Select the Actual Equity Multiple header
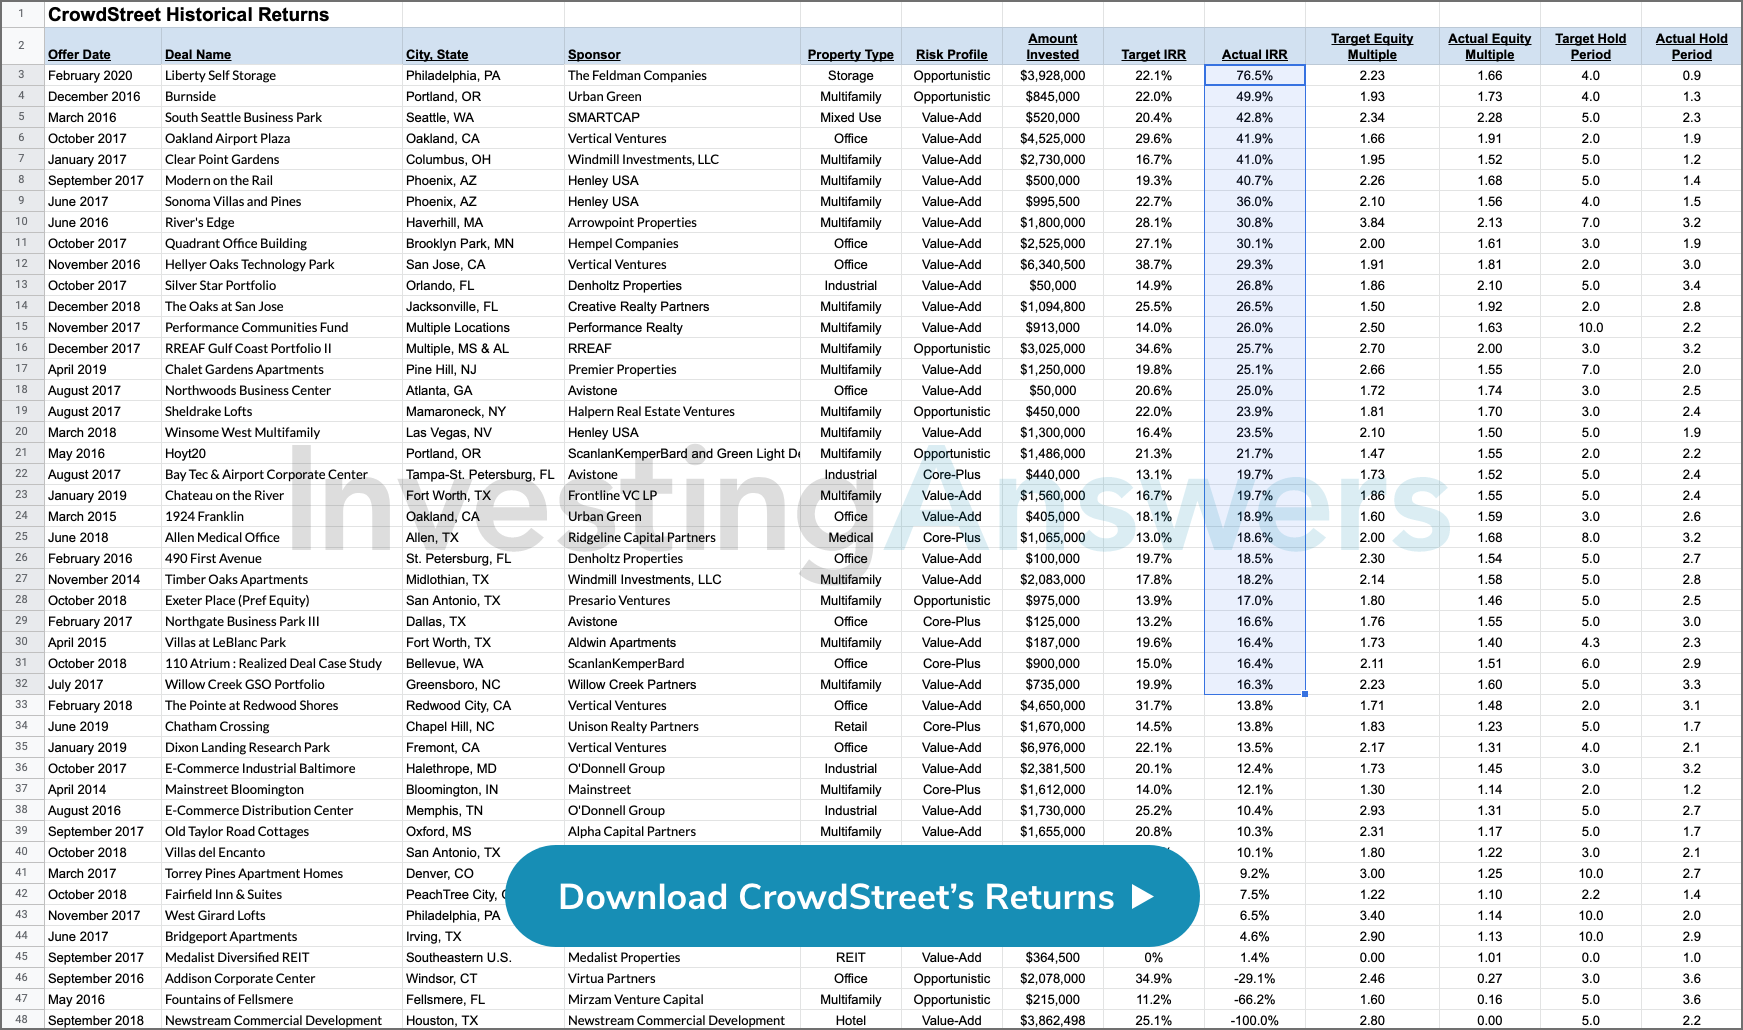Screen dimensions: 1743x1030 [1490, 46]
